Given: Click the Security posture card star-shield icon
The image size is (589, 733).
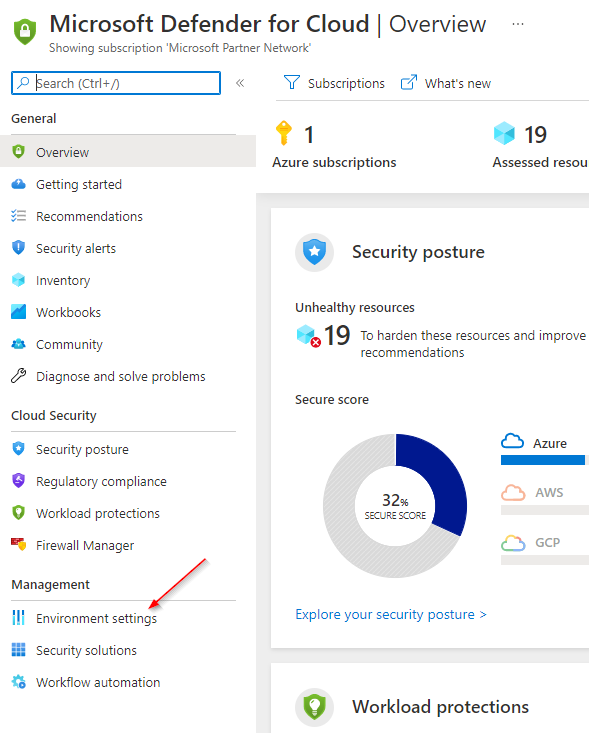Looking at the screenshot, I should coord(314,252).
